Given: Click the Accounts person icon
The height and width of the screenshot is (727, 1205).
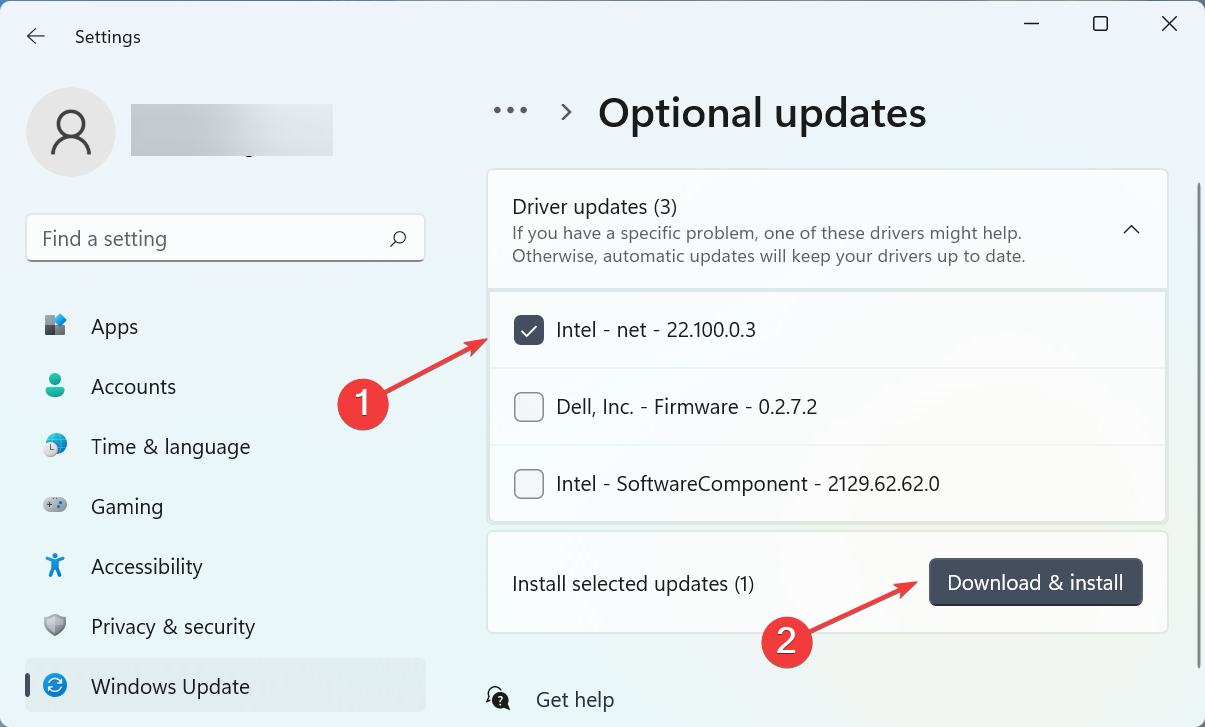Looking at the screenshot, I should [55, 387].
